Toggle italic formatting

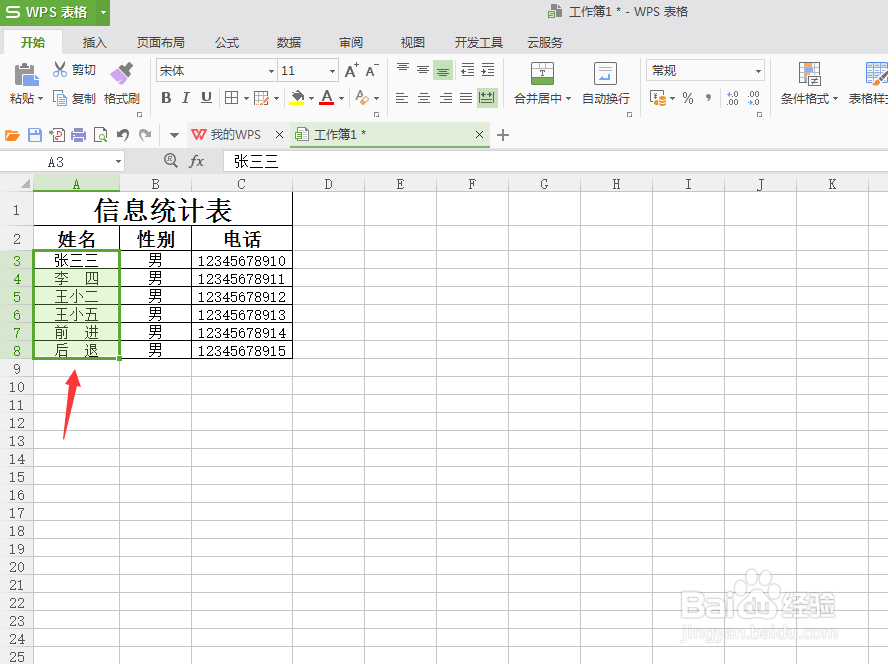(x=184, y=97)
